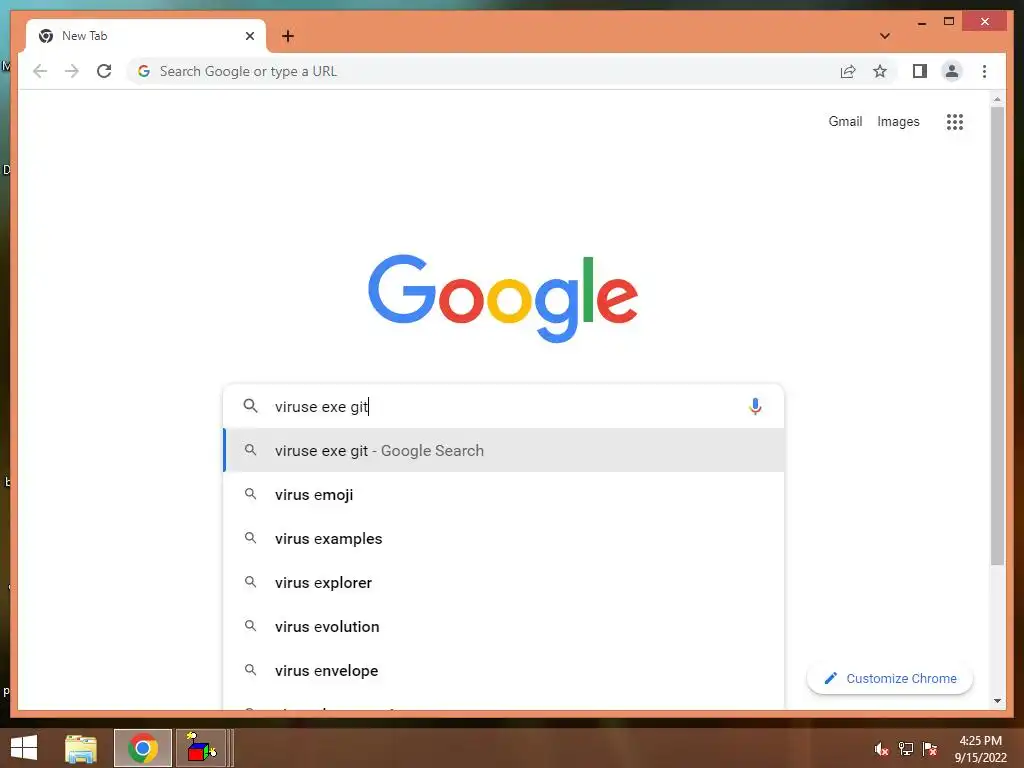Reload the page with the refresh icon

(x=104, y=71)
